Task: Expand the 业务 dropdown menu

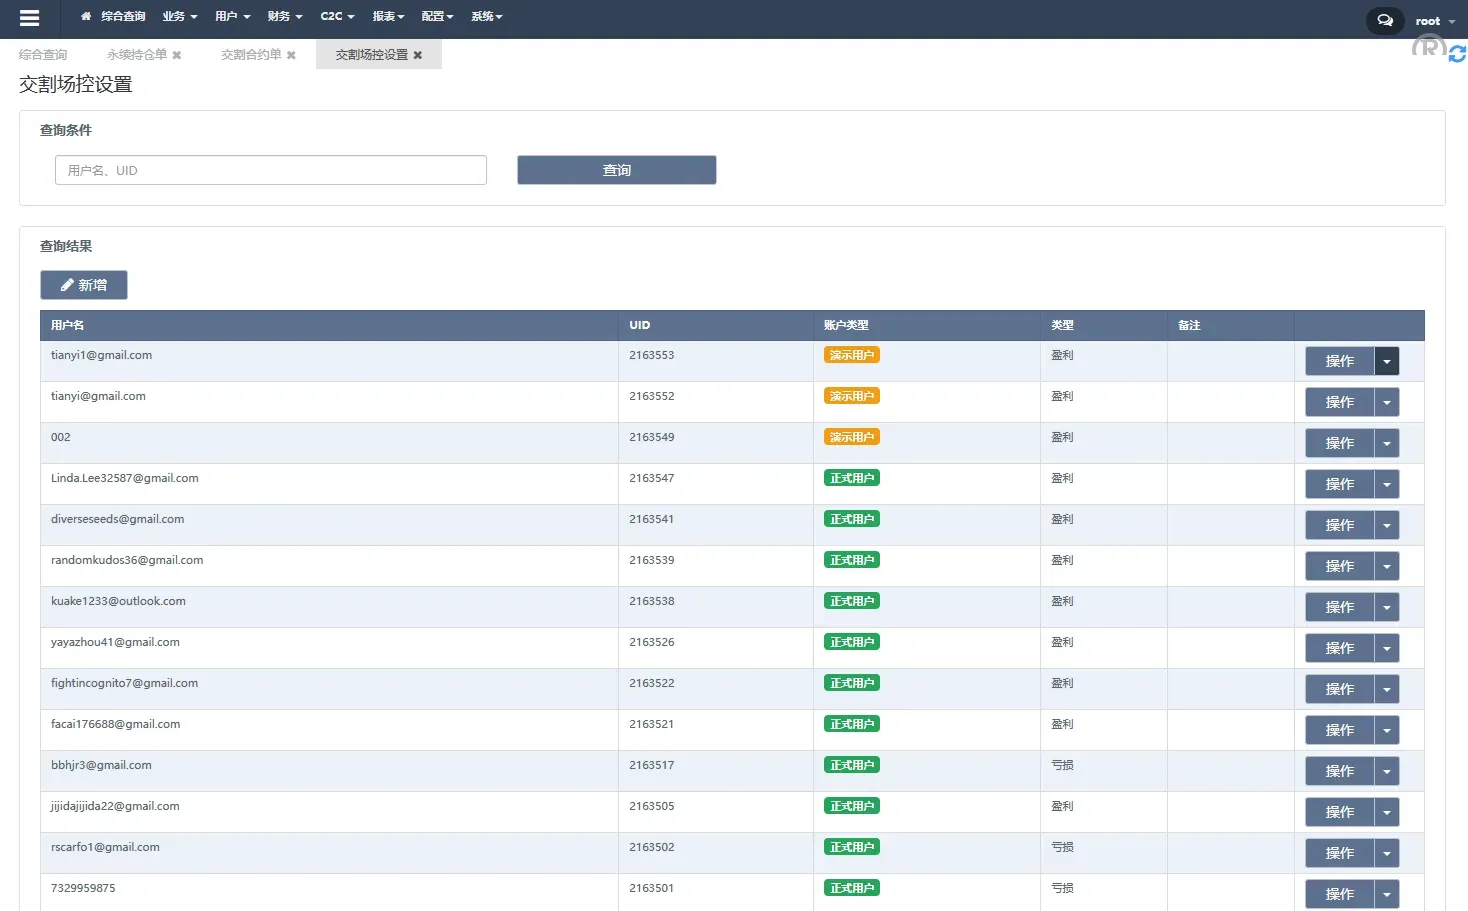Action: (x=179, y=16)
